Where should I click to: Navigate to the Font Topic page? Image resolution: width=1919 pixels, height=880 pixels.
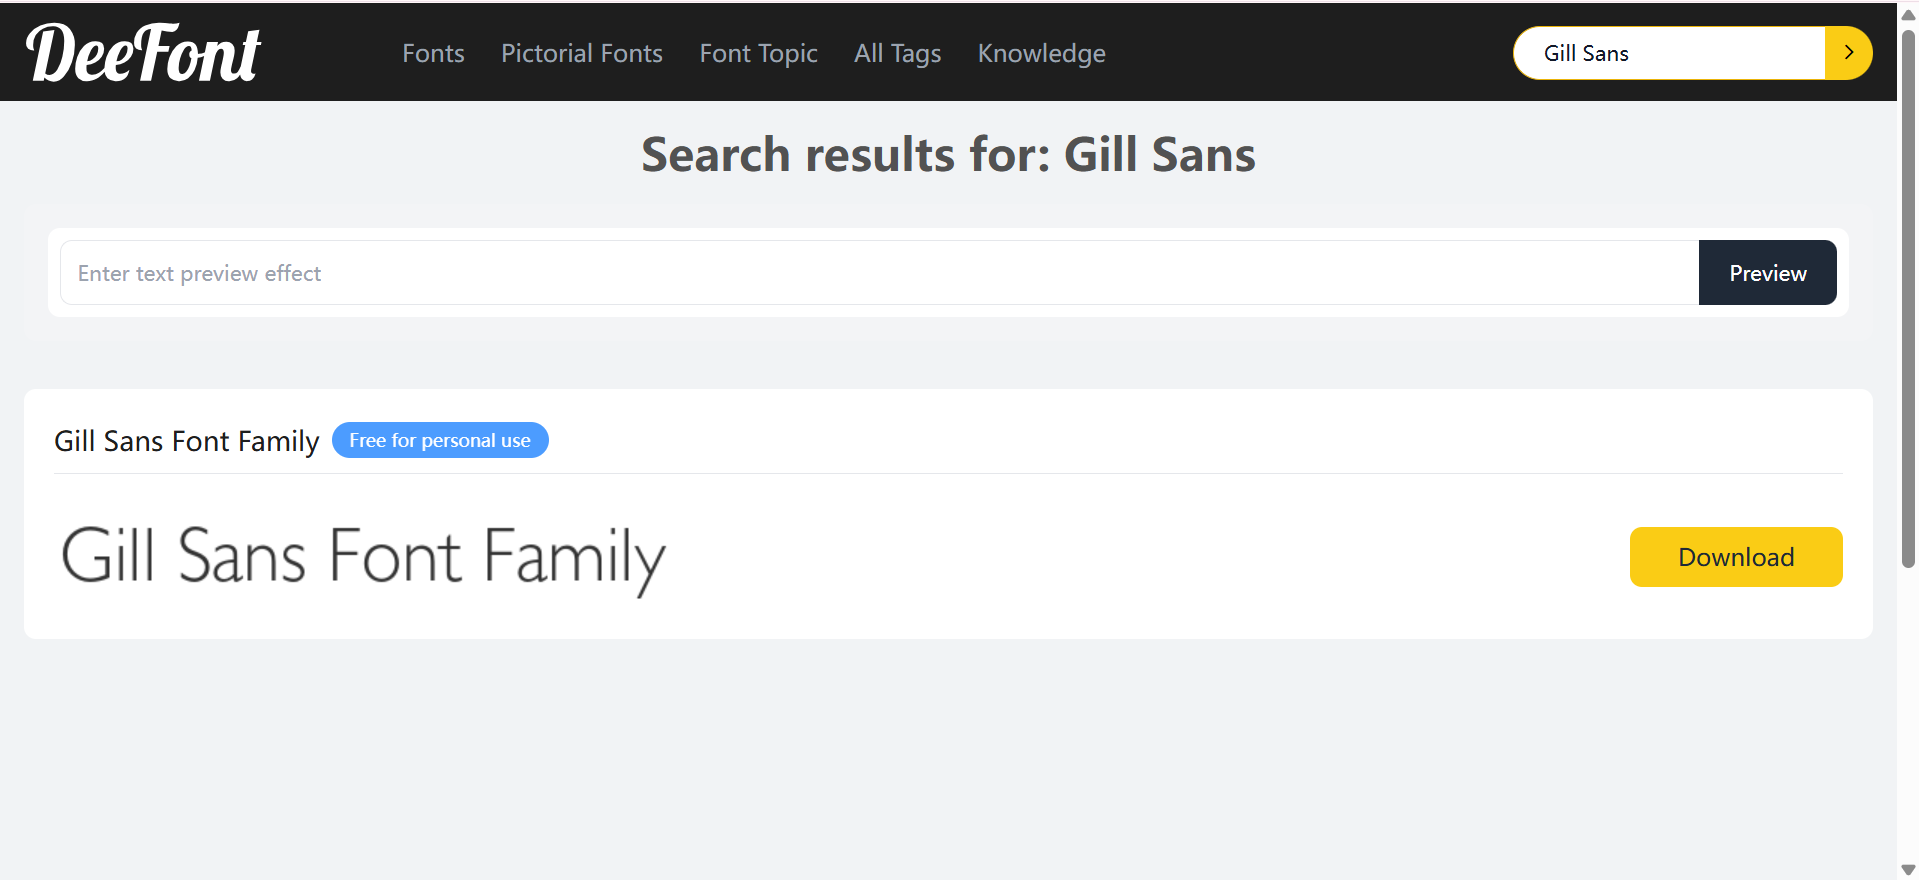pyautogui.click(x=758, y=53)
